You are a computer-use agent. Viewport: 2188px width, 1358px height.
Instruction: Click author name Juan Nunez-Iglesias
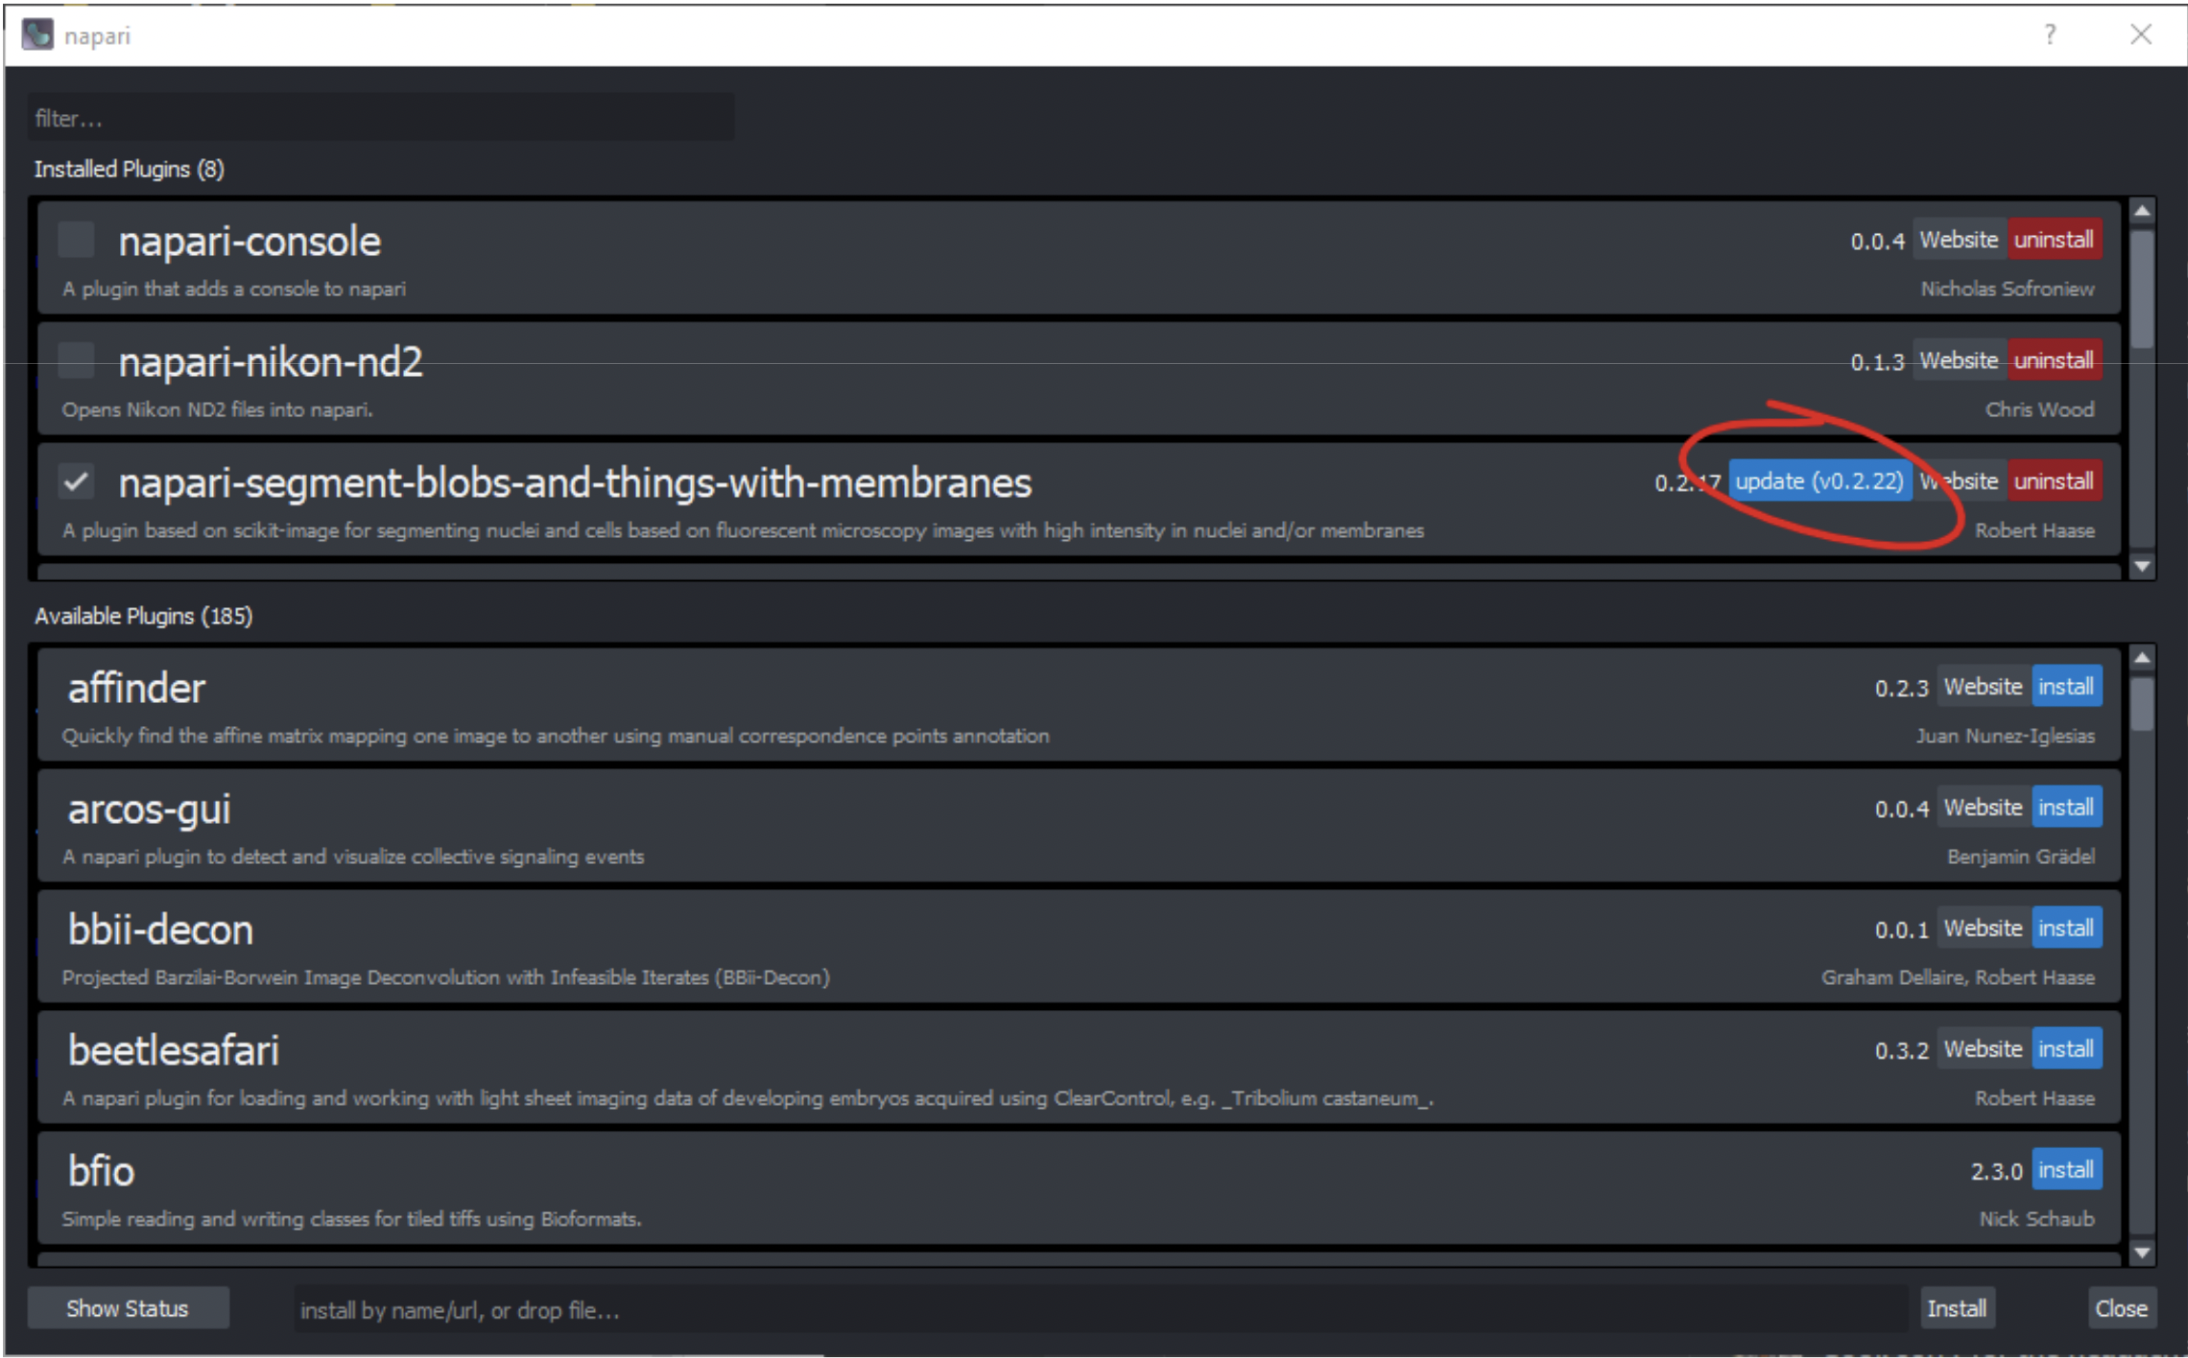[2005, 736]
